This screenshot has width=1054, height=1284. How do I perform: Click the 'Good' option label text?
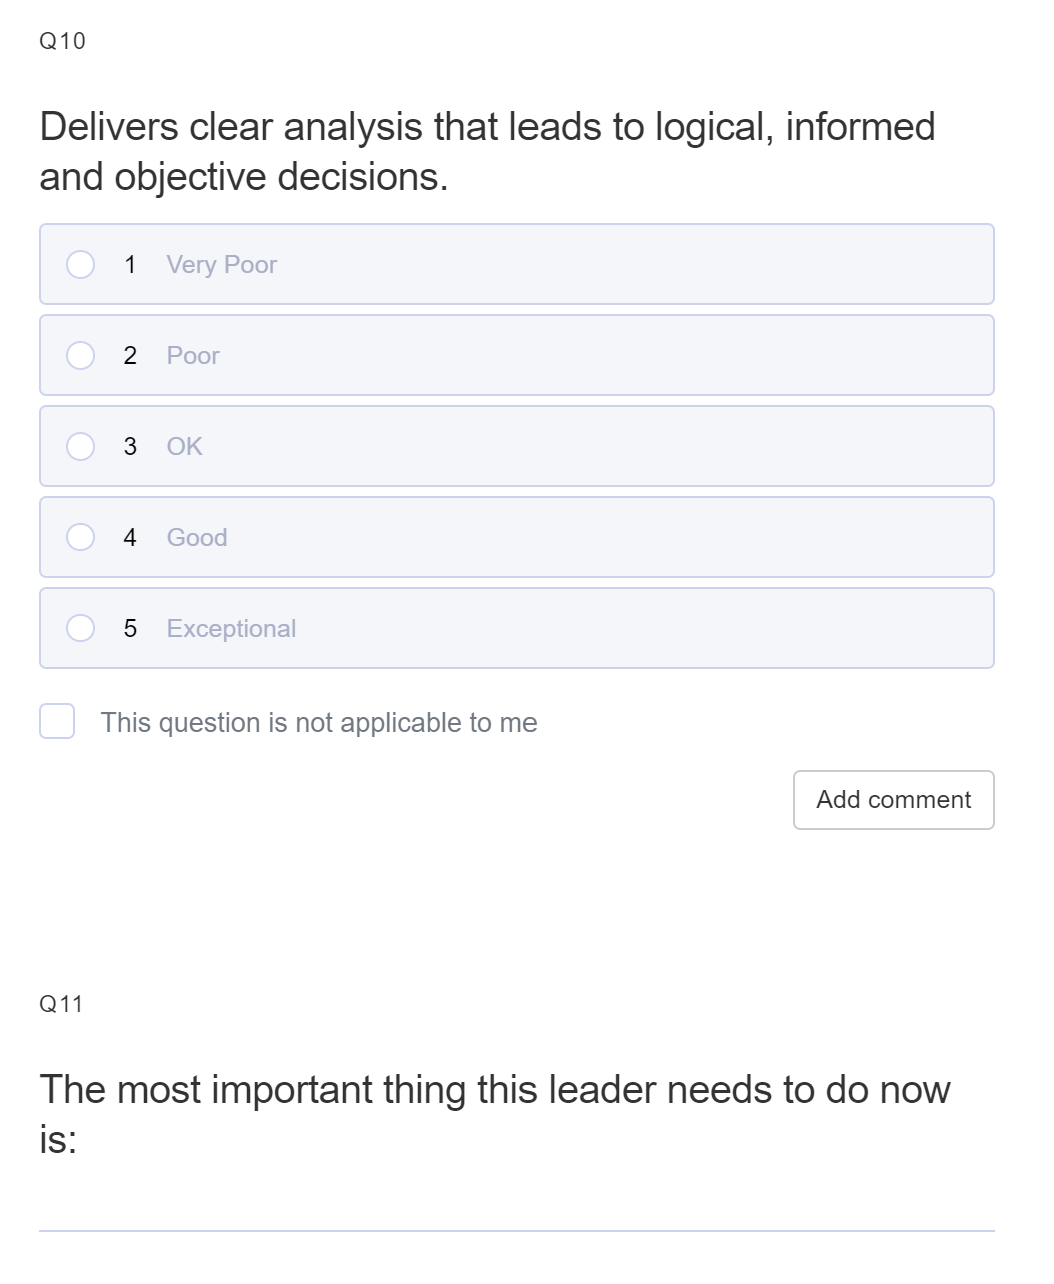click(197, 537)
